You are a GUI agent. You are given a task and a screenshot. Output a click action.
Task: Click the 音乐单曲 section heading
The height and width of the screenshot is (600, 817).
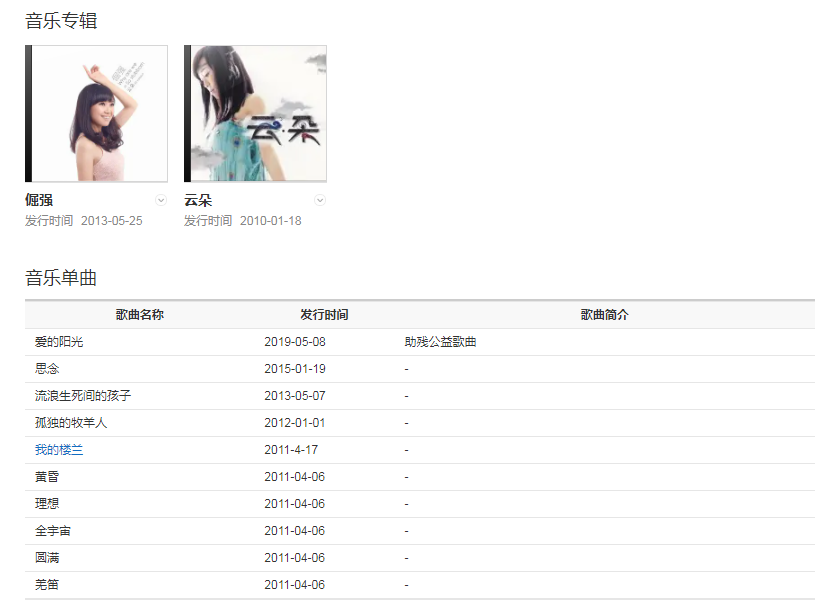(x=61, y=278)
